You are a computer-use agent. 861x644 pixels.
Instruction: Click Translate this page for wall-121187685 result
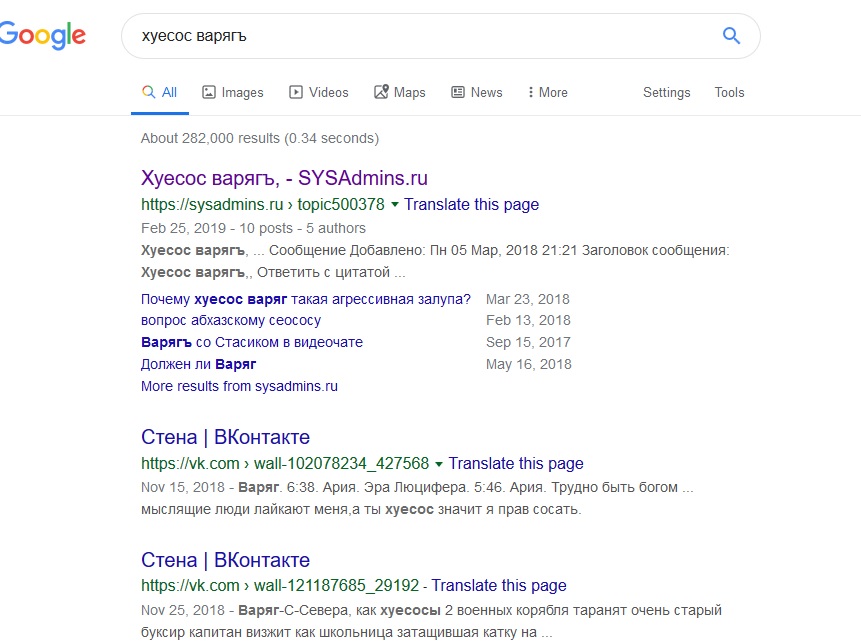coord(499,585)
